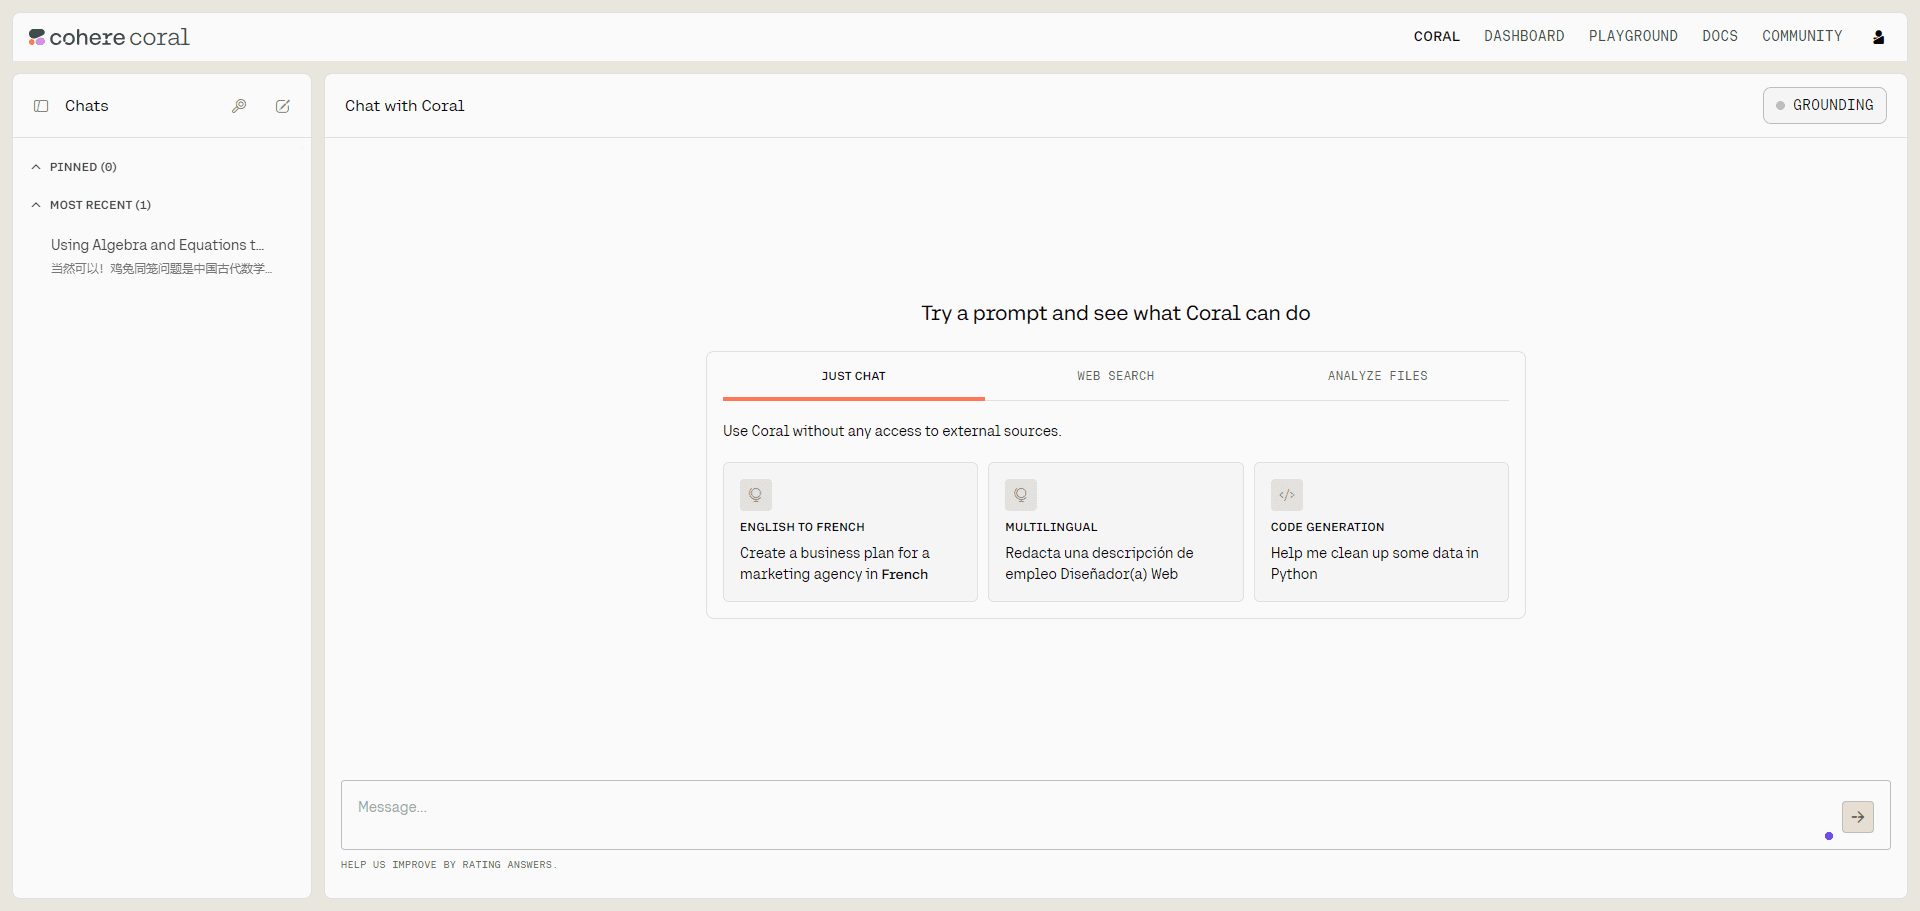Switch to the Analyze Files tab
Image resolution: width=1920 pixels, height=911 pixels.
point(1378,377)
